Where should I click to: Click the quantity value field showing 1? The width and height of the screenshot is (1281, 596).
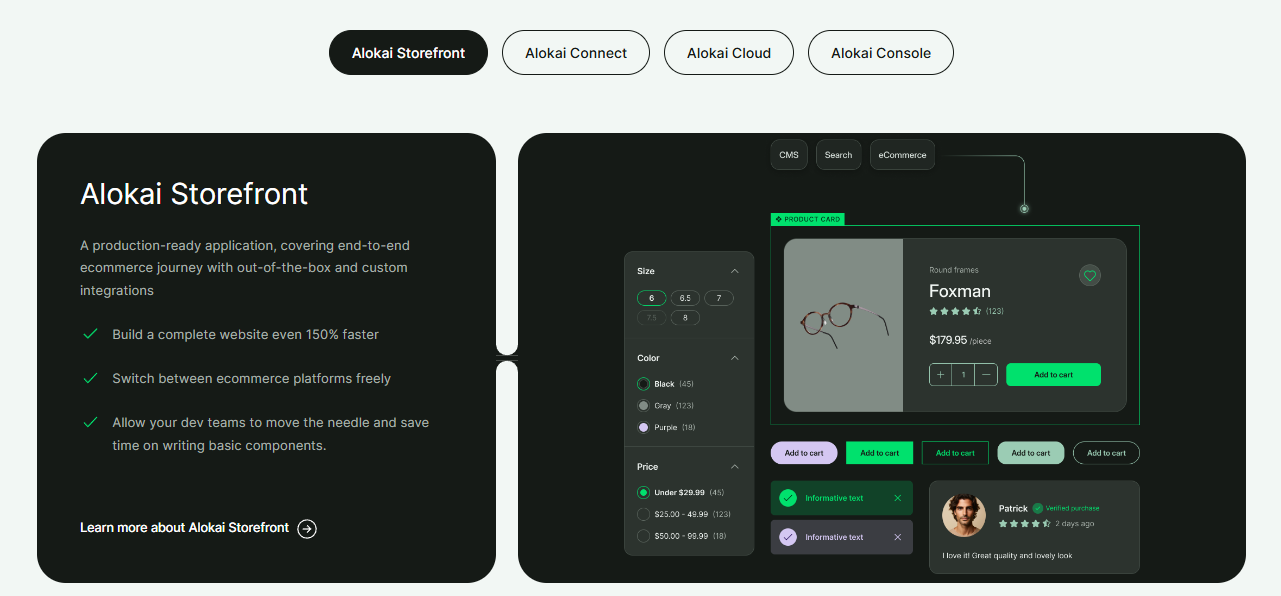(x=963, y=375)
